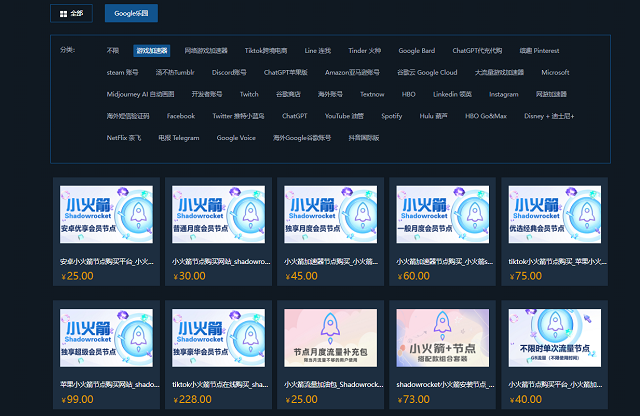The image size is (640, 416).
Task: Open Linkedin 领英 category
Action: pos(452,94)
